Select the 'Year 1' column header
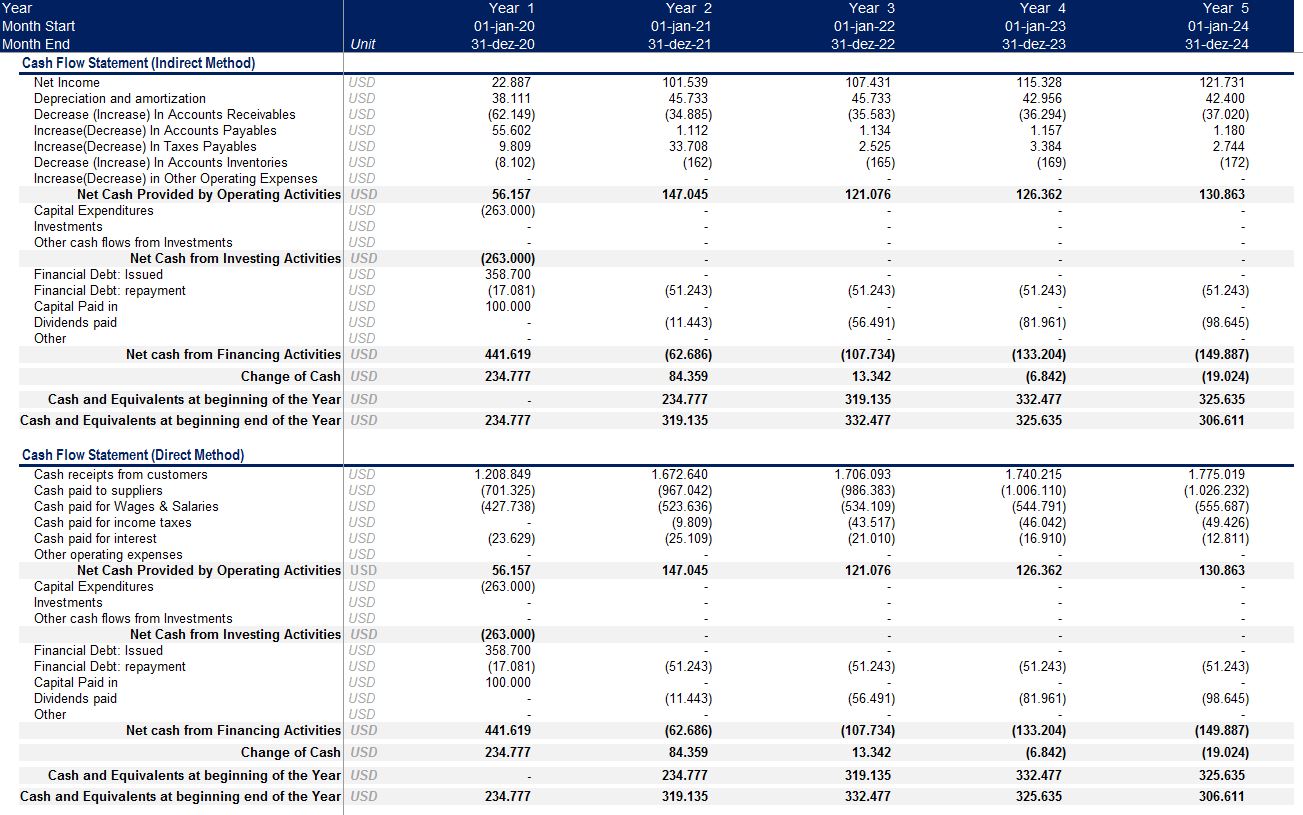Image resolution: width=1303 pixels, height=815 pixels. 511,8
